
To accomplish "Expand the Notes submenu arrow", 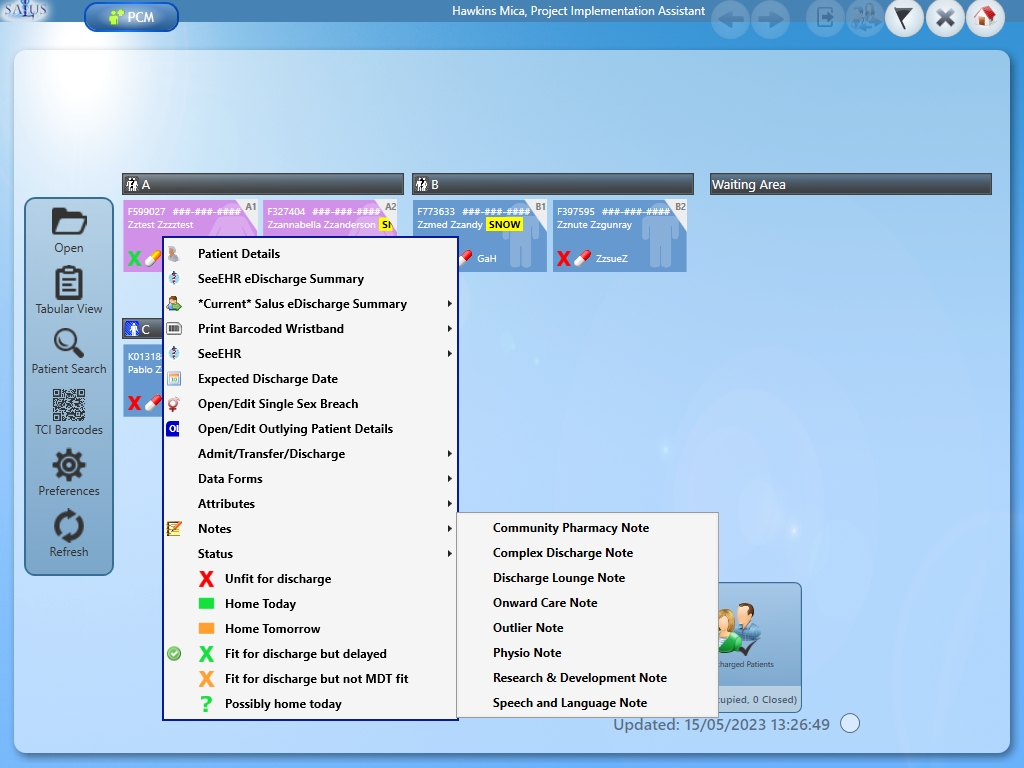I will click(x=449, y=528).
